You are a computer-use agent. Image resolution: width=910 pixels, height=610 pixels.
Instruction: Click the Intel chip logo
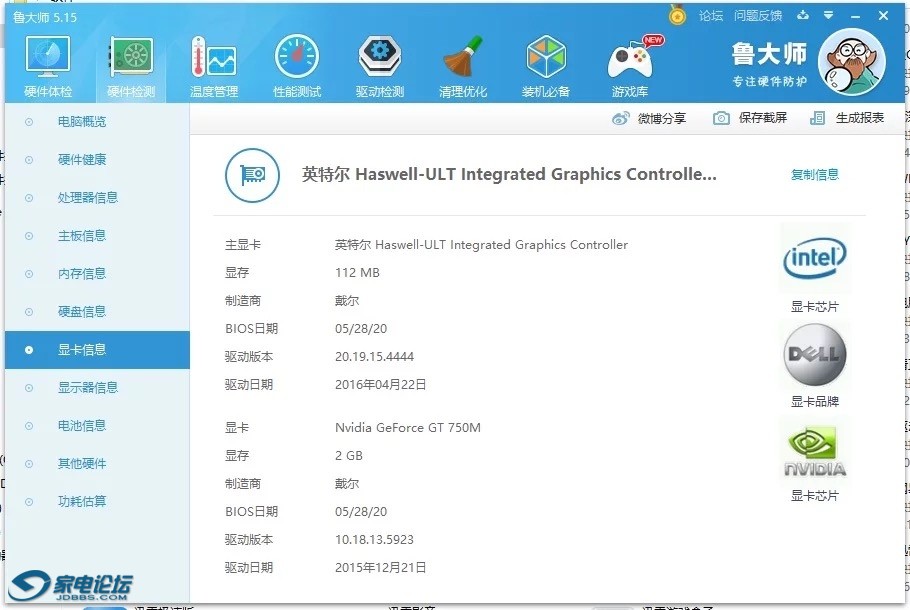[x=815, y=258]
